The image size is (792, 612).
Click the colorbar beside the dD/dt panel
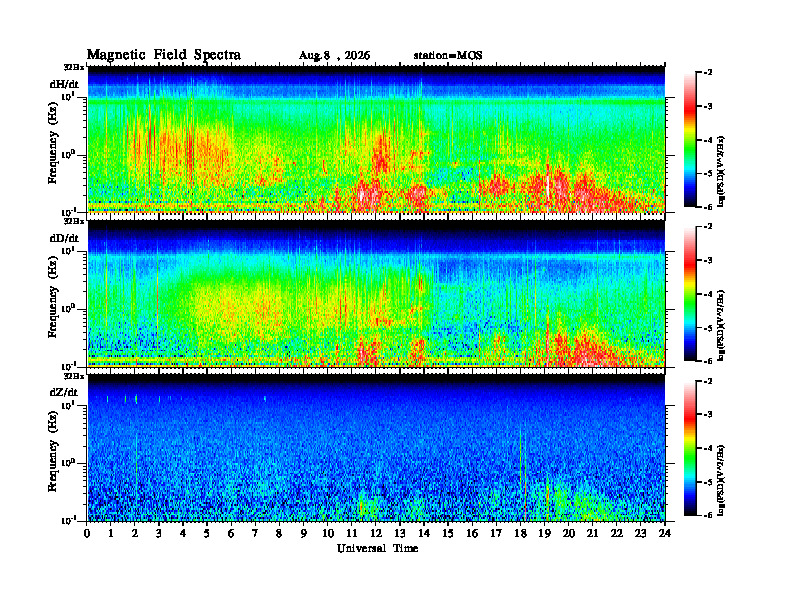tap(689, 294)
